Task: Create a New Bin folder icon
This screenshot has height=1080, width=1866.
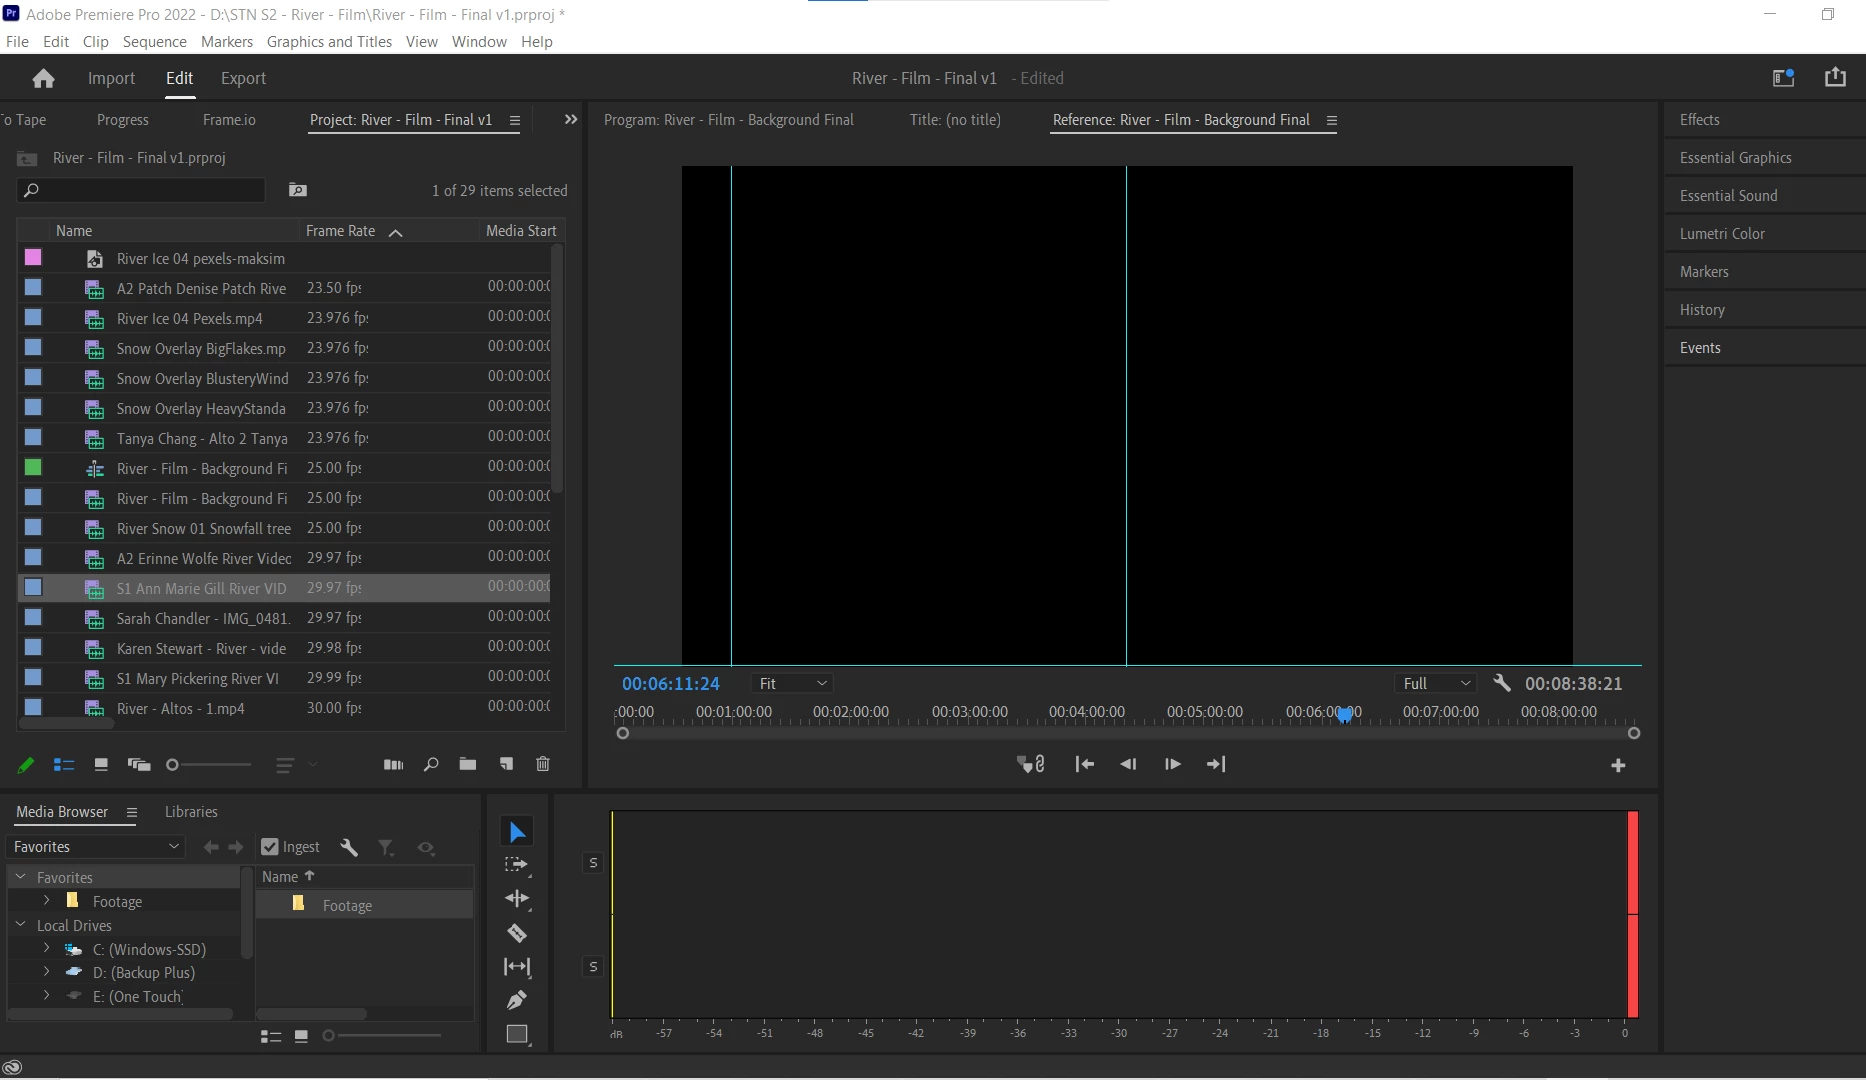Action: coord(468,764)
